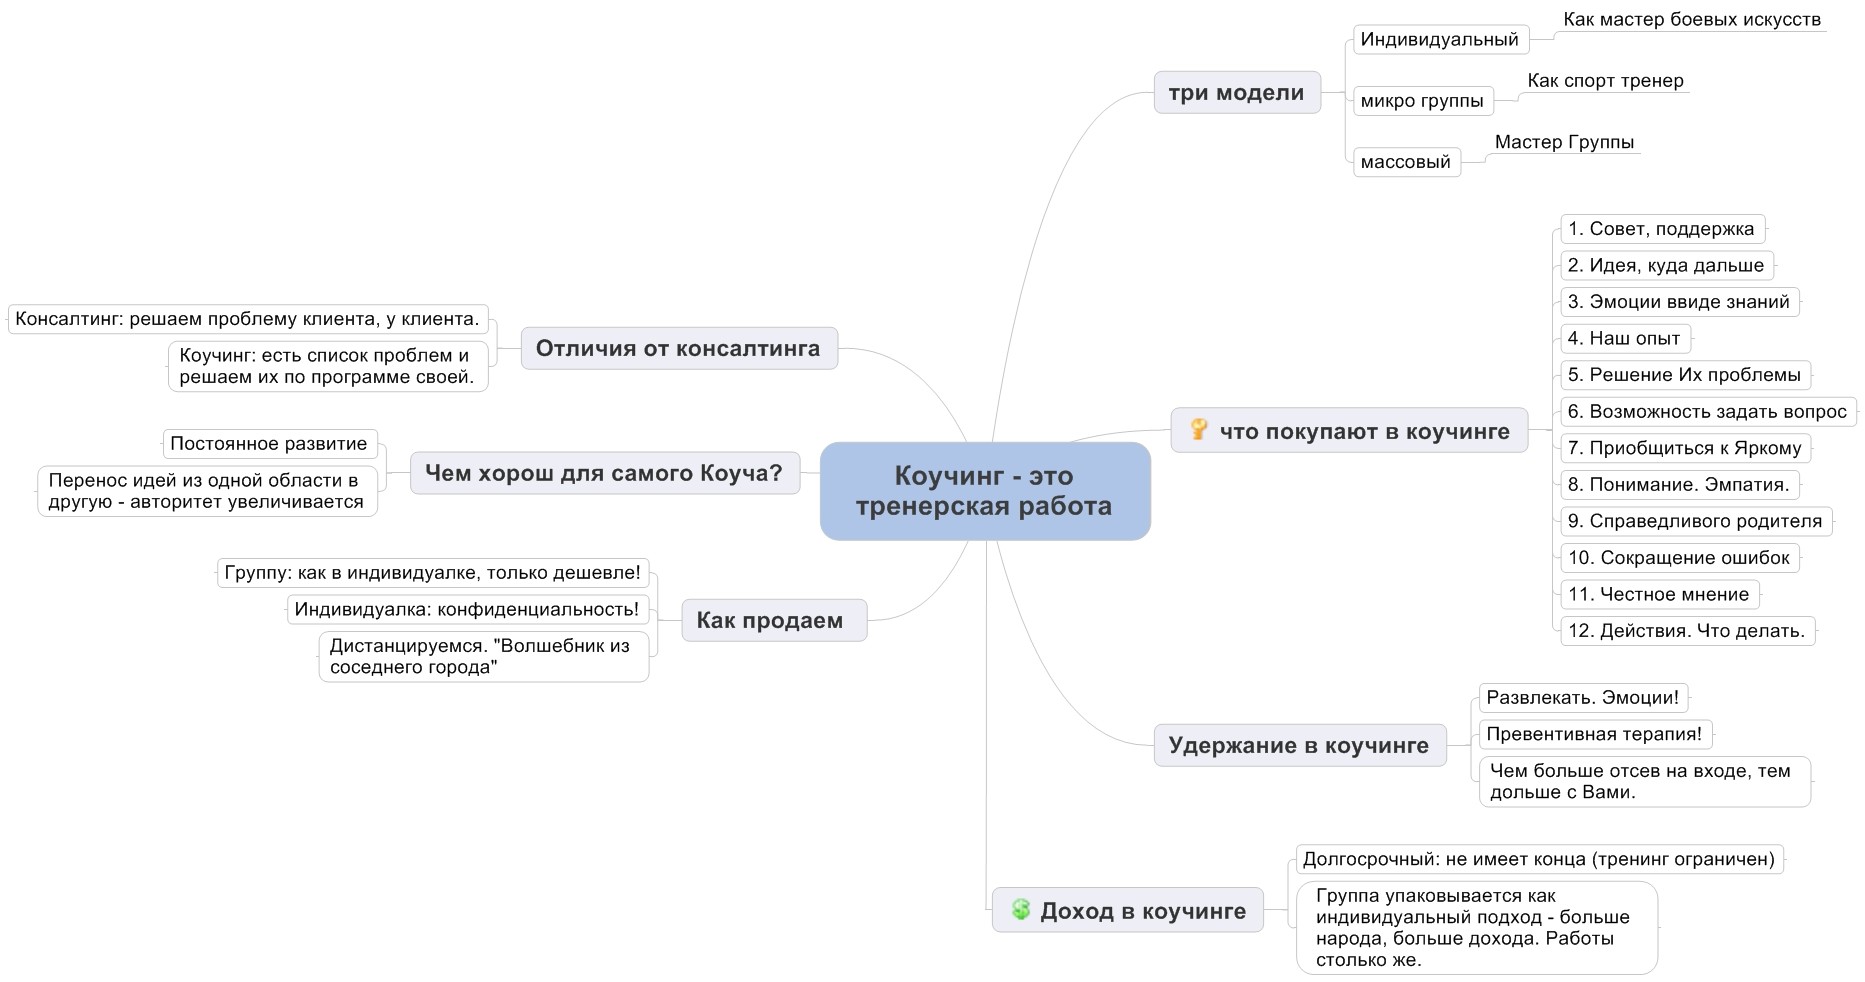Select item '6. Возможность задать вопрос'
The image size is (1865, 982).
pos(1708,411)
